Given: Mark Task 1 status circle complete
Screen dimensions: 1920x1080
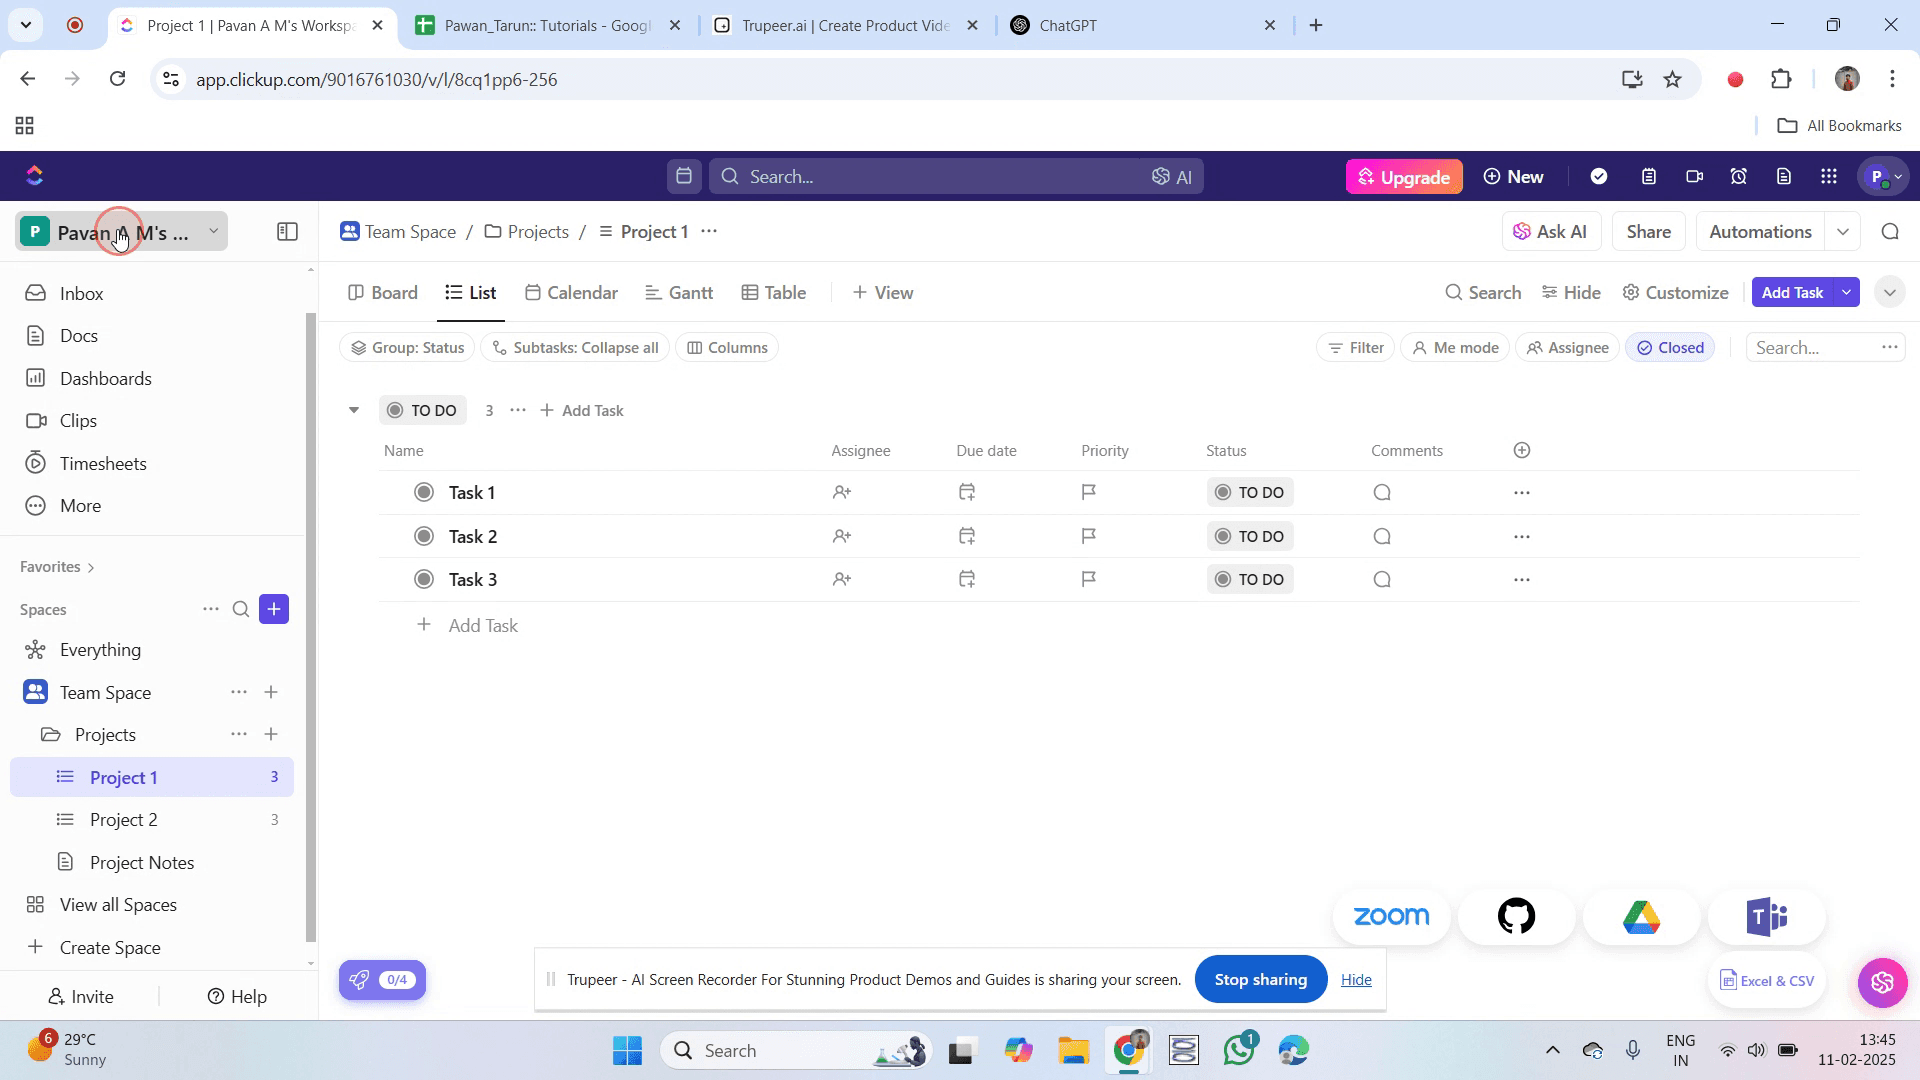Looking at the screenshot, I should coord(424,492).
